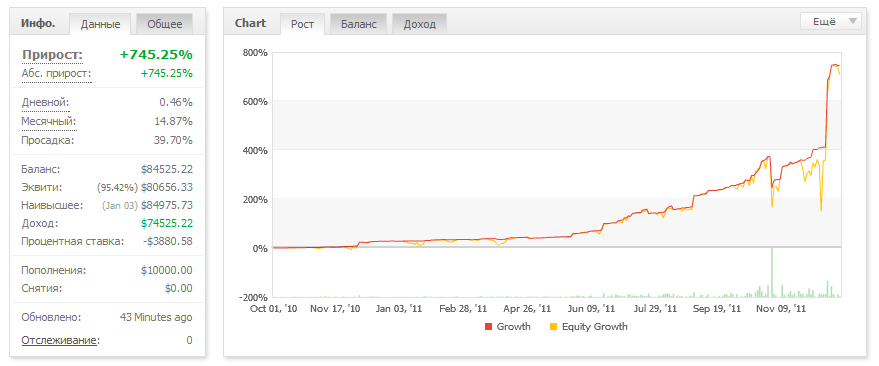
Task: Click the Apr 26, '11 date label
Action: (x=526, y=308)
